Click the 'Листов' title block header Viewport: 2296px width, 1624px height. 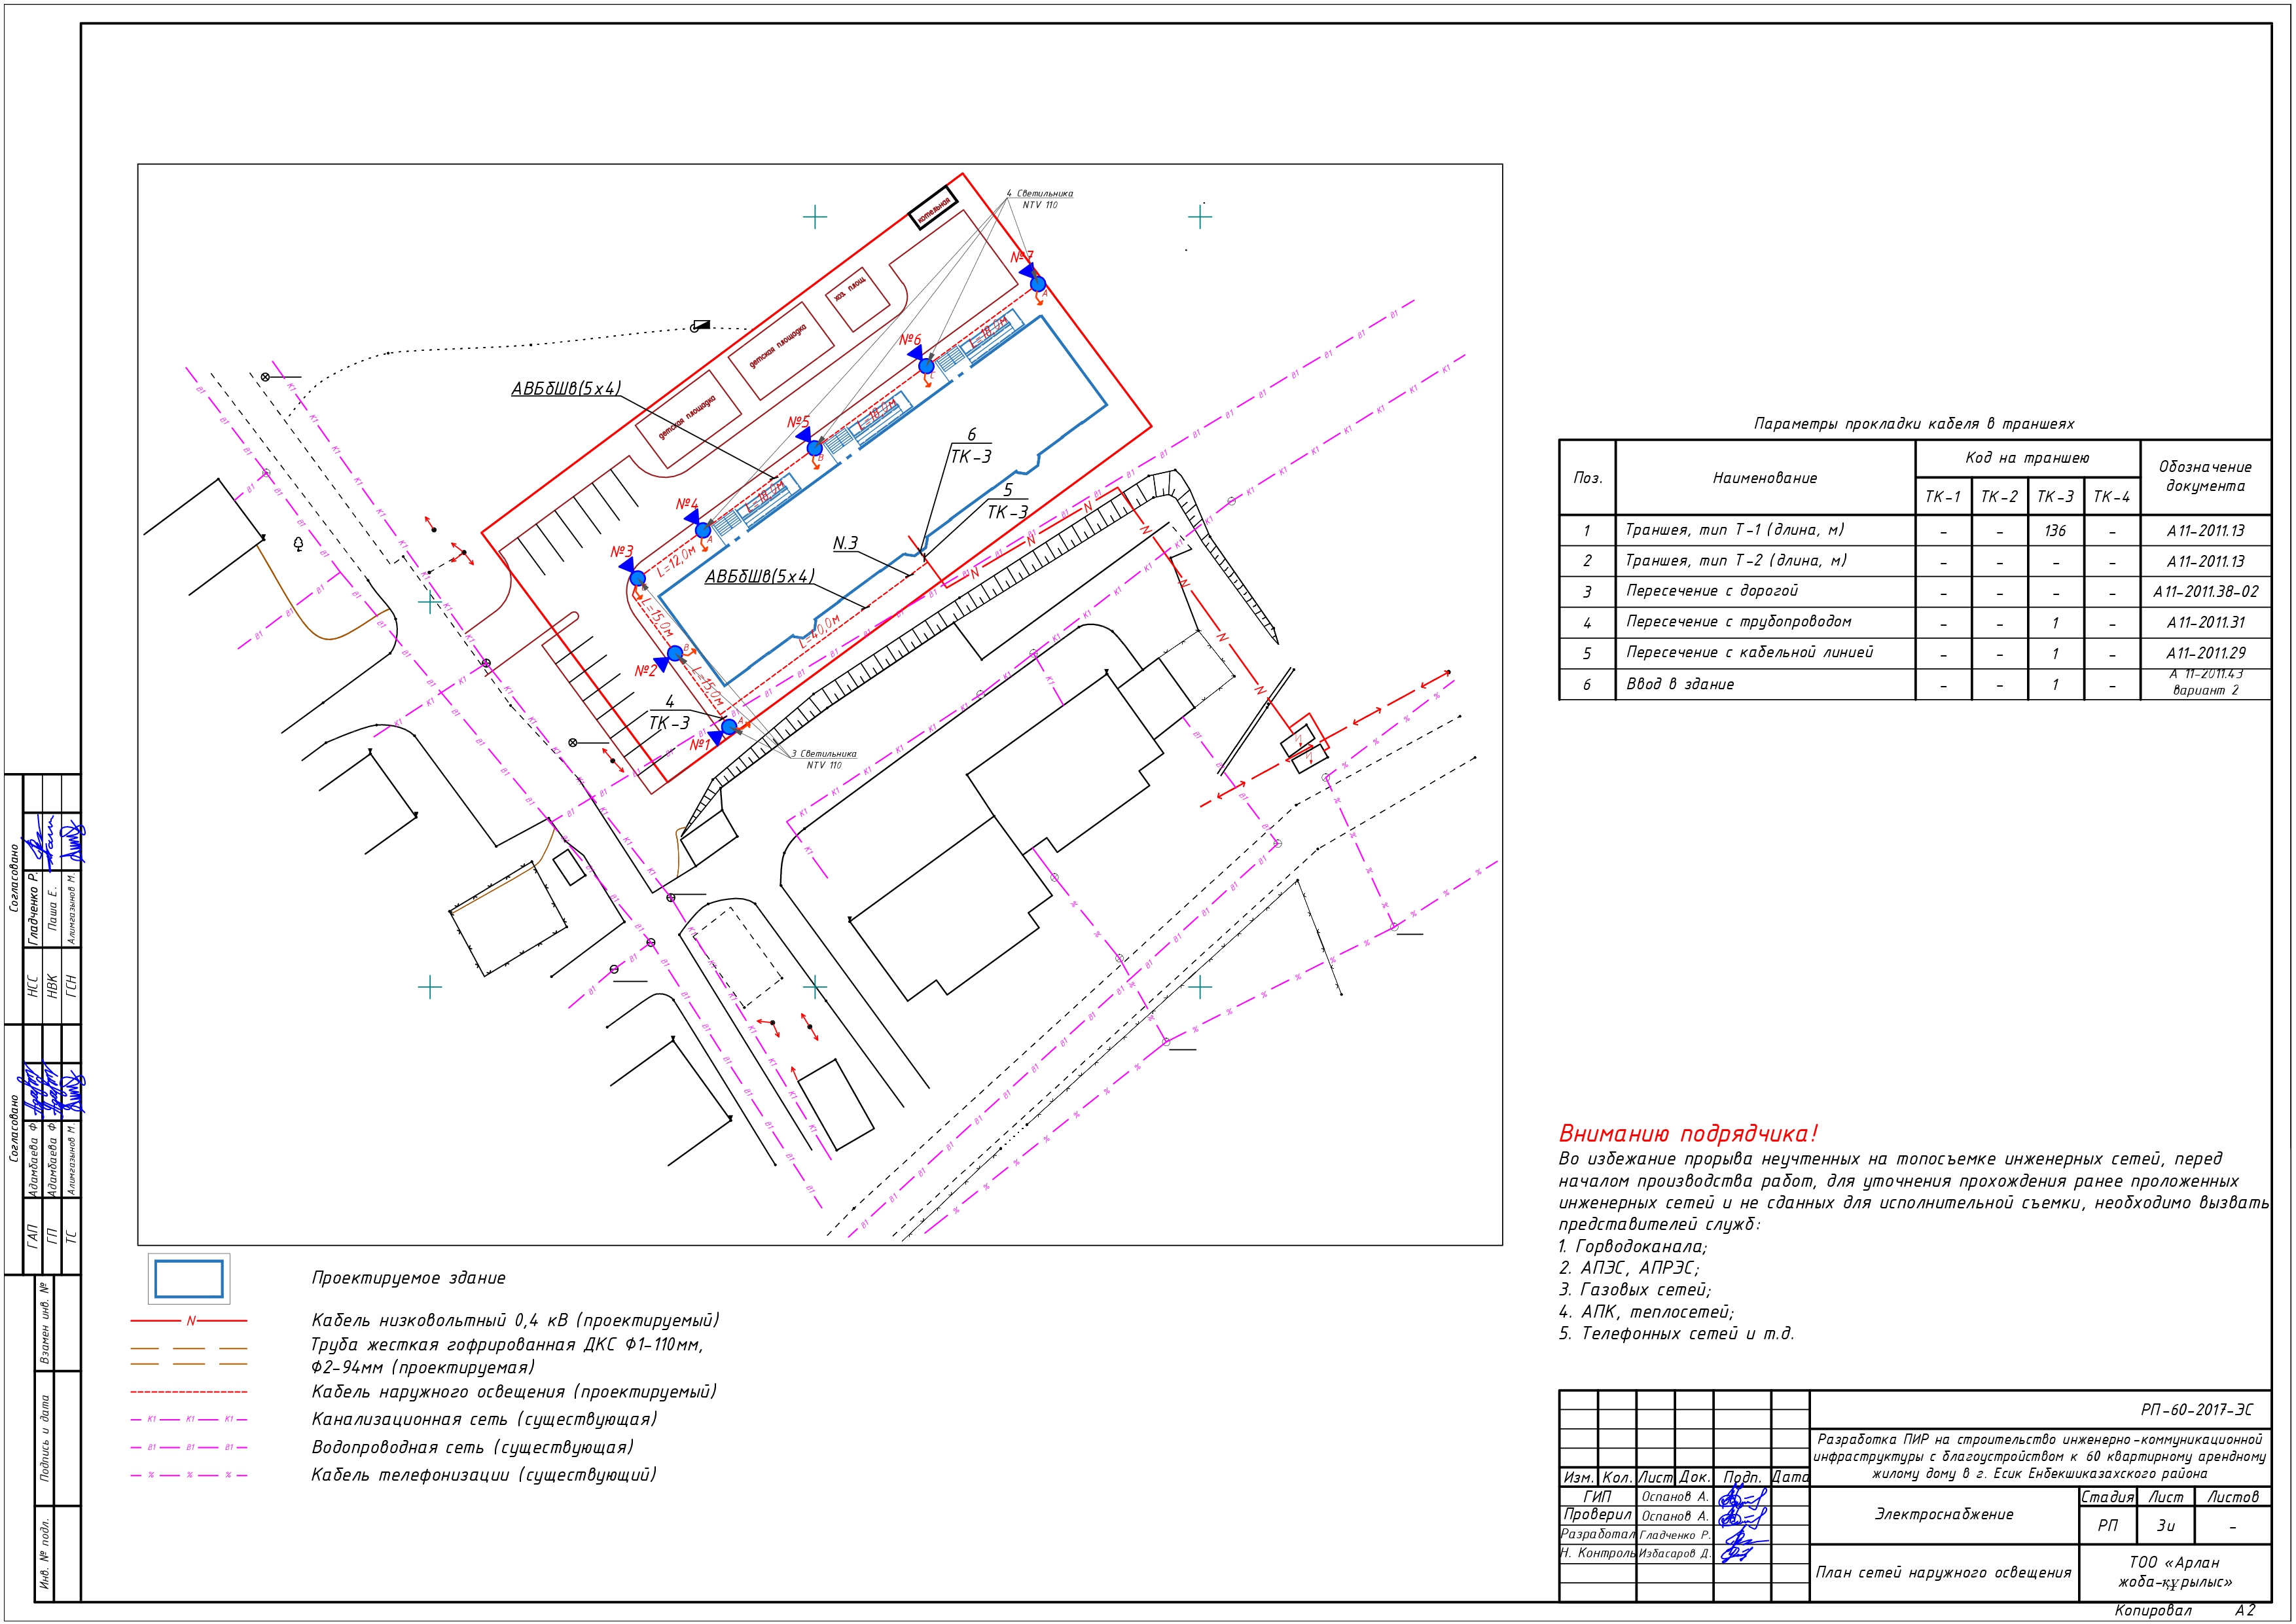point(2233,1497)
